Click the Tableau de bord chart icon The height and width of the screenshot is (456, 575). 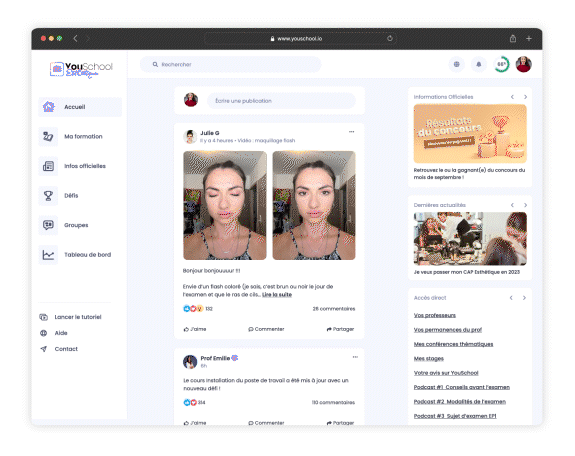coord(48,255)
